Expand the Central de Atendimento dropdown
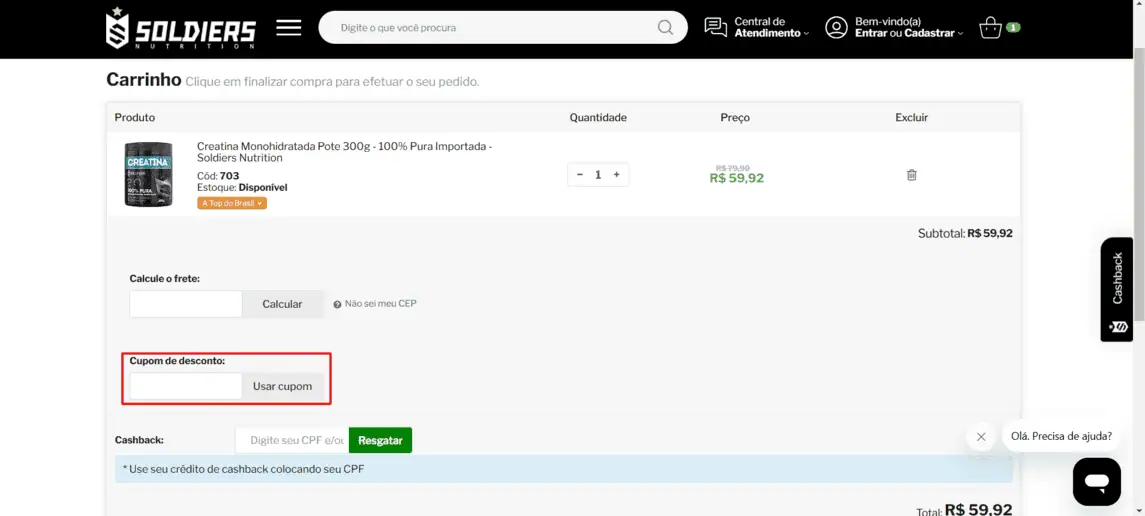1145x516 pixels. pos(772,28)
